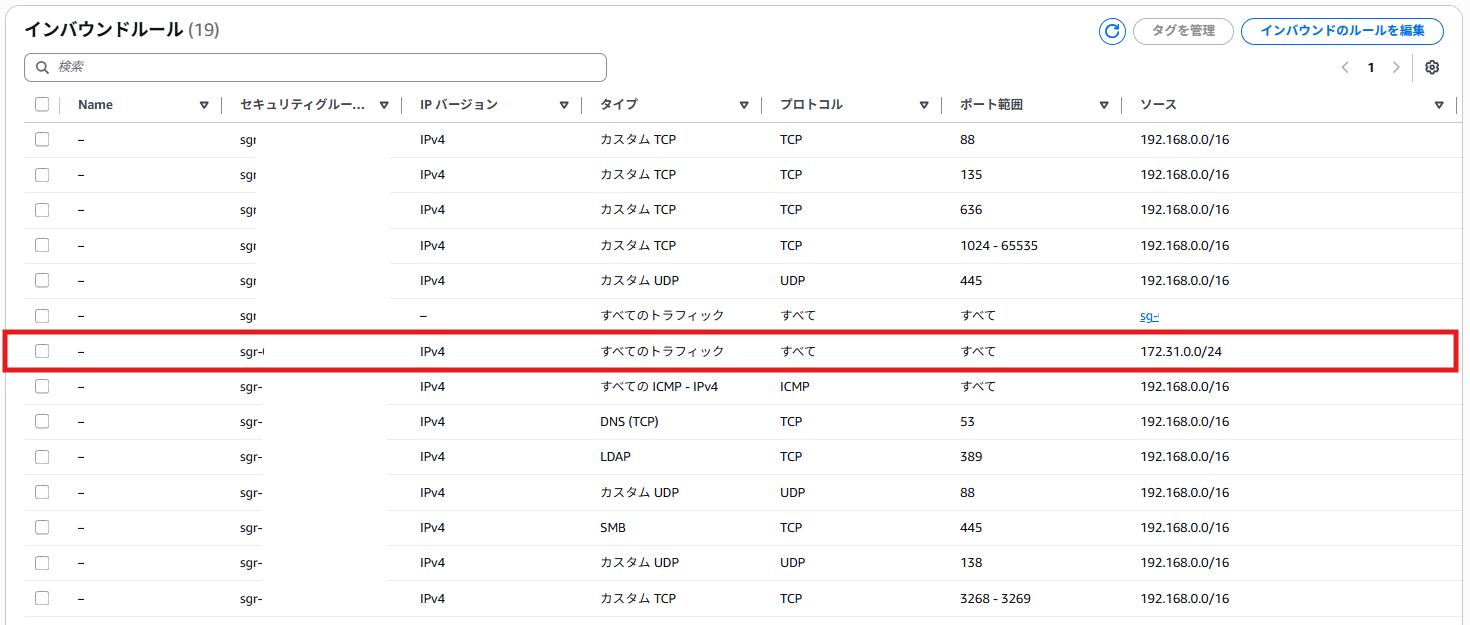Open table preferences gear icon

click(x=1432, y=68)
